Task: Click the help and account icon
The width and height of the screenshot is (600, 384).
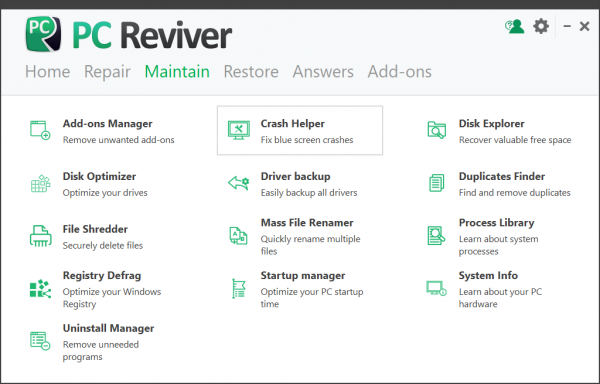Action: coord(515,26)
